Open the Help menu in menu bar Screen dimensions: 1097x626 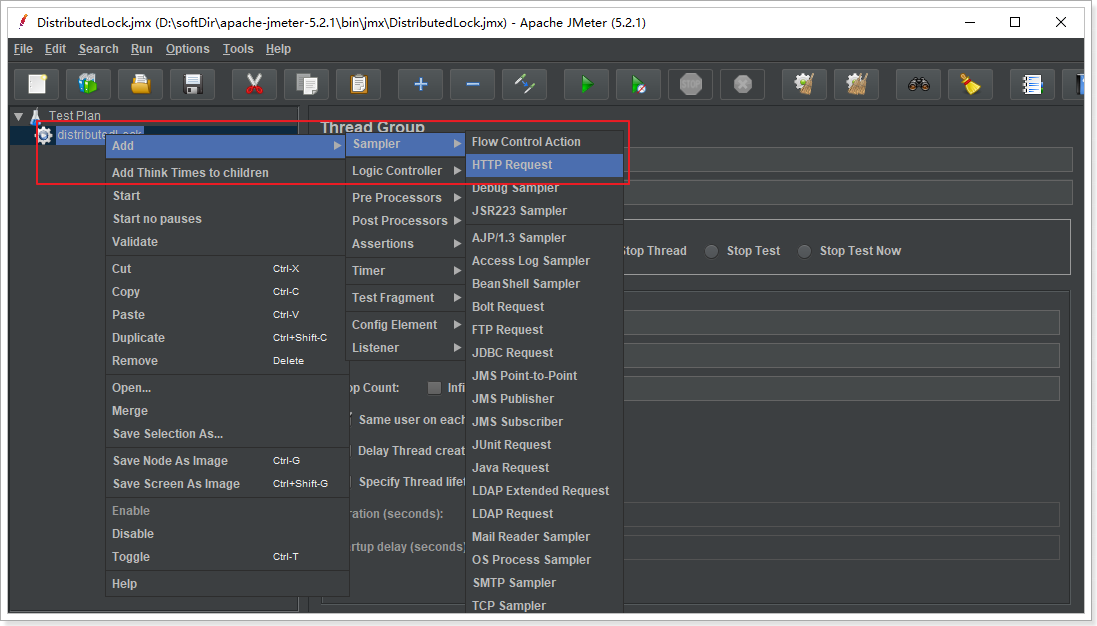point(278,49)
